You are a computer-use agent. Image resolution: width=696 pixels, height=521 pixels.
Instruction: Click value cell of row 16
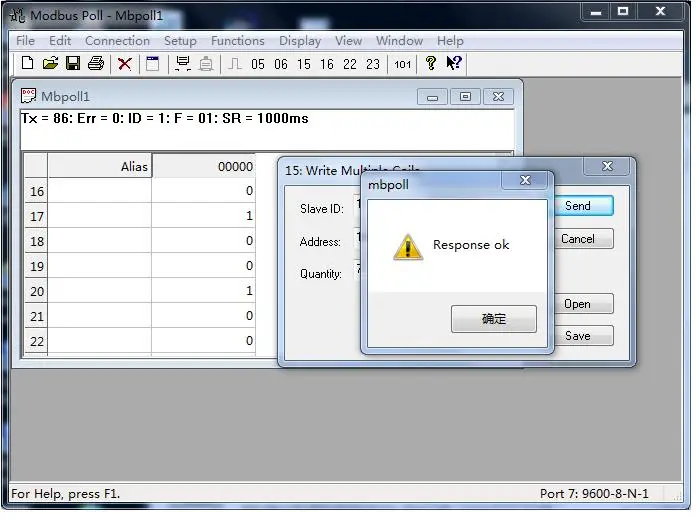(204, 191)
